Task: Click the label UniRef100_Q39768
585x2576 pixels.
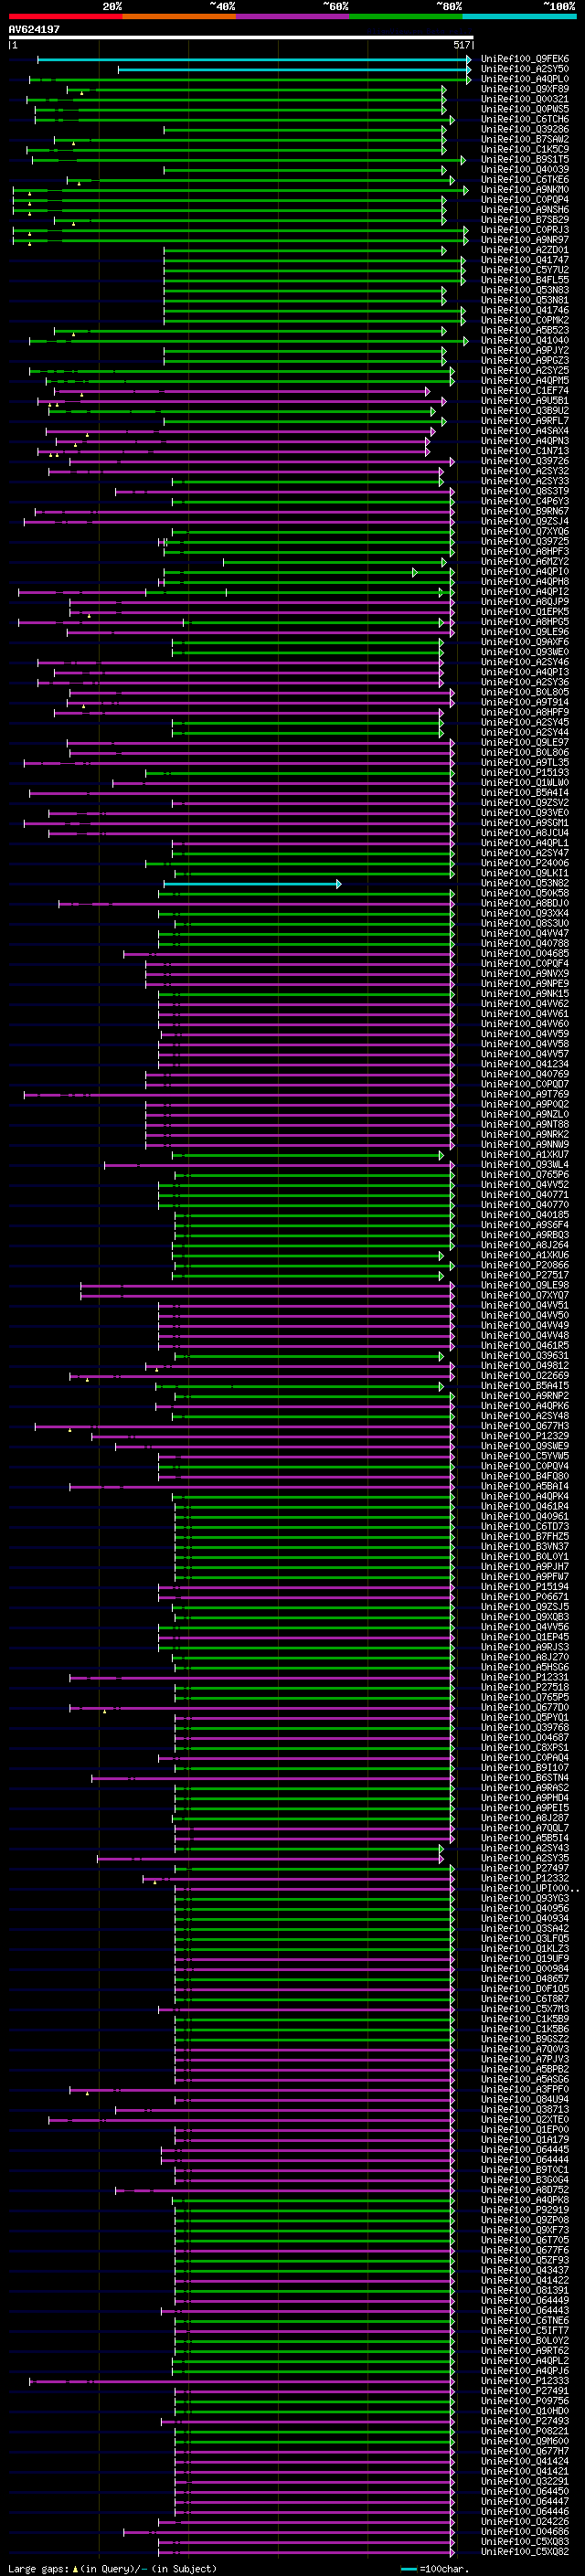Action: coord(525,1728)
